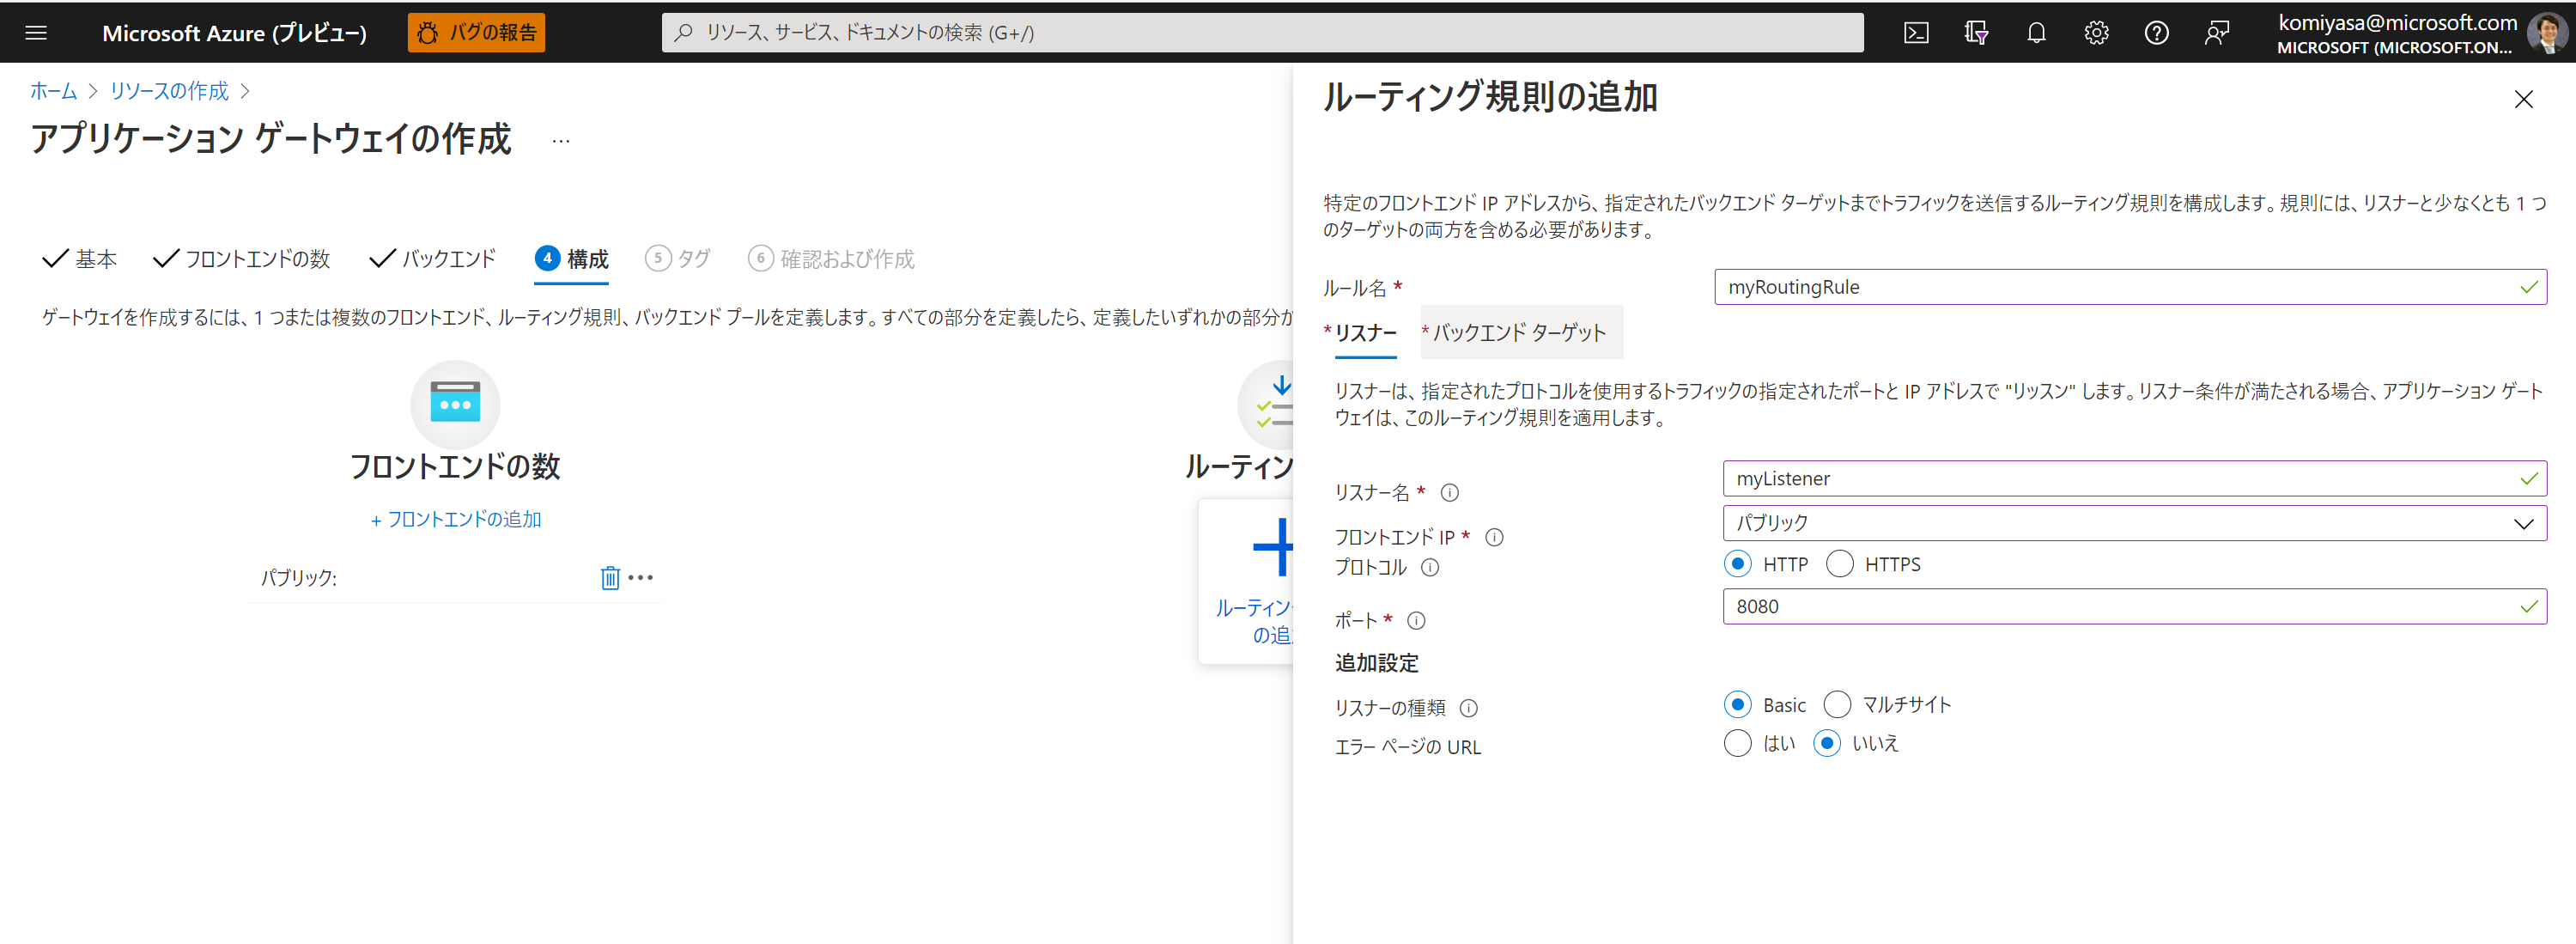This screenshot has width=2576, height=944.
Task: Open the hamburger portal menu
Action: point(36,33)
